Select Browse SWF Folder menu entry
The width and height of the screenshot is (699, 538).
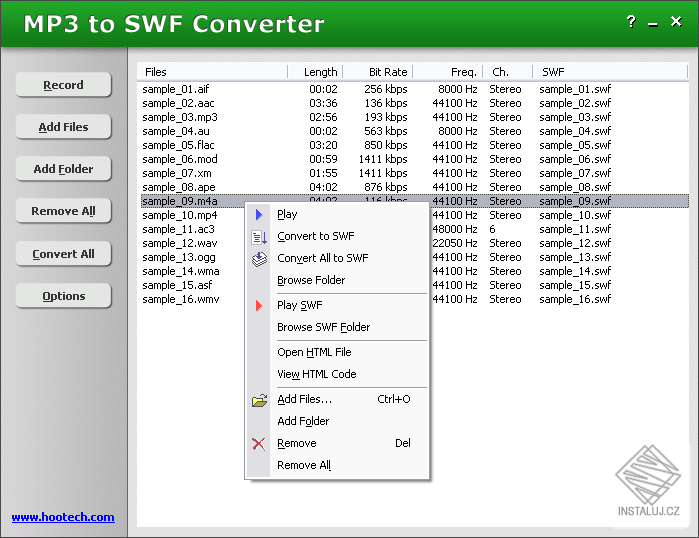tap(337, 327)
